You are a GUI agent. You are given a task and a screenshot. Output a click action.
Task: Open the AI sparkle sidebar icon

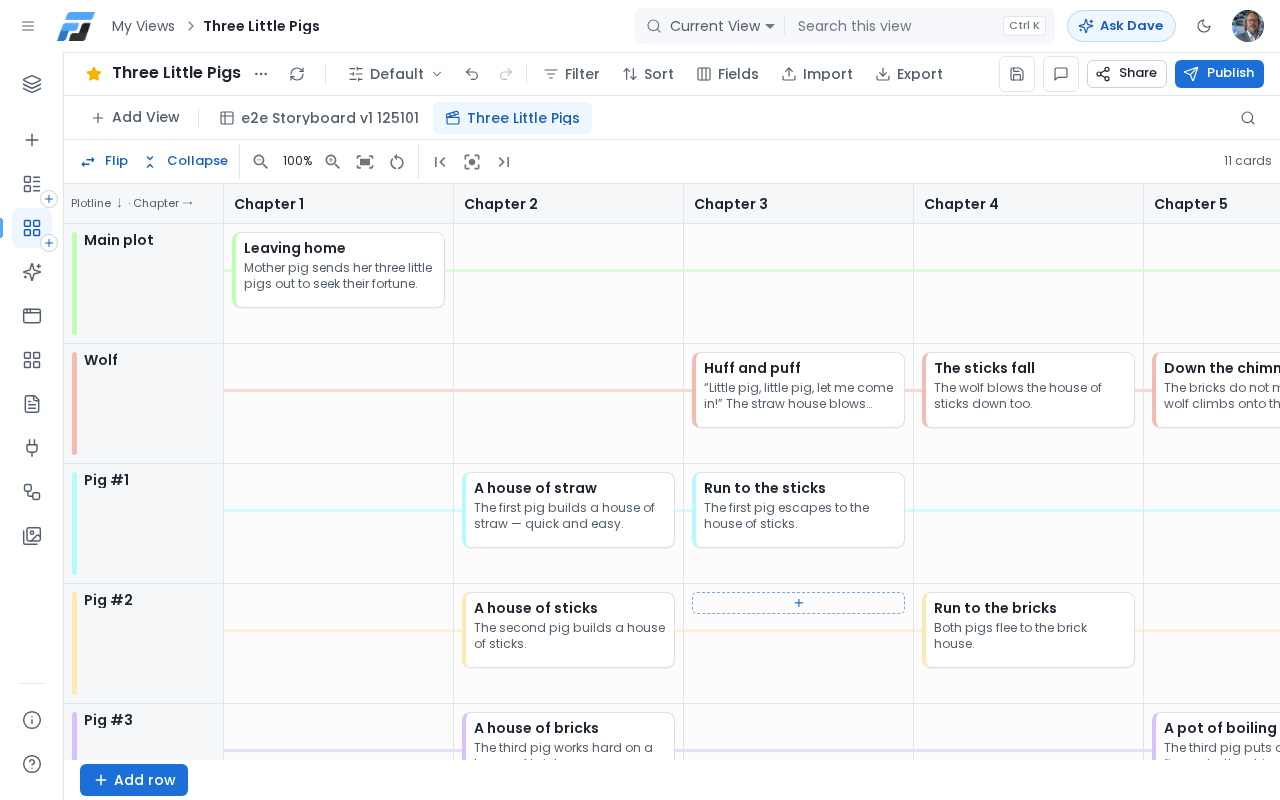pyautogui.click(x=32, y=272)
